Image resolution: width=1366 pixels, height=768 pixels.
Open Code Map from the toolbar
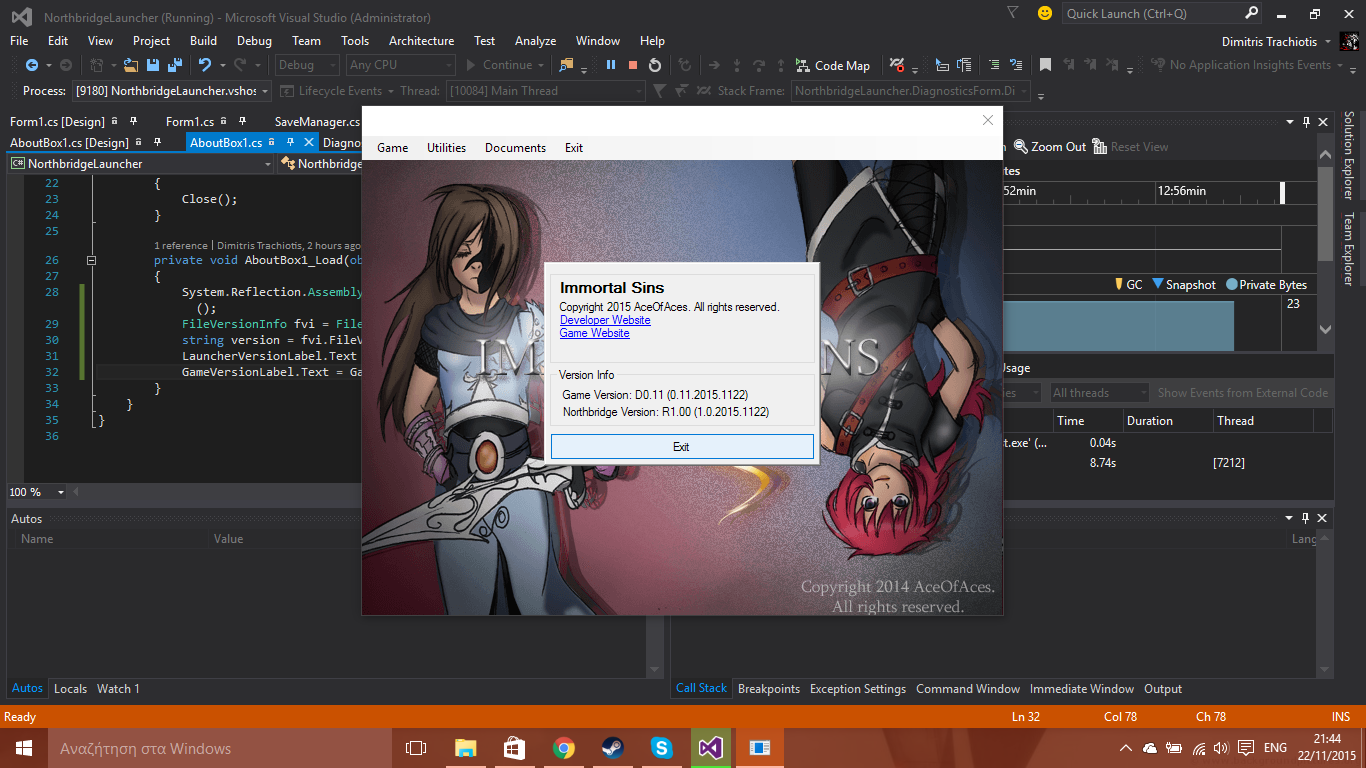tap(833, 65)
